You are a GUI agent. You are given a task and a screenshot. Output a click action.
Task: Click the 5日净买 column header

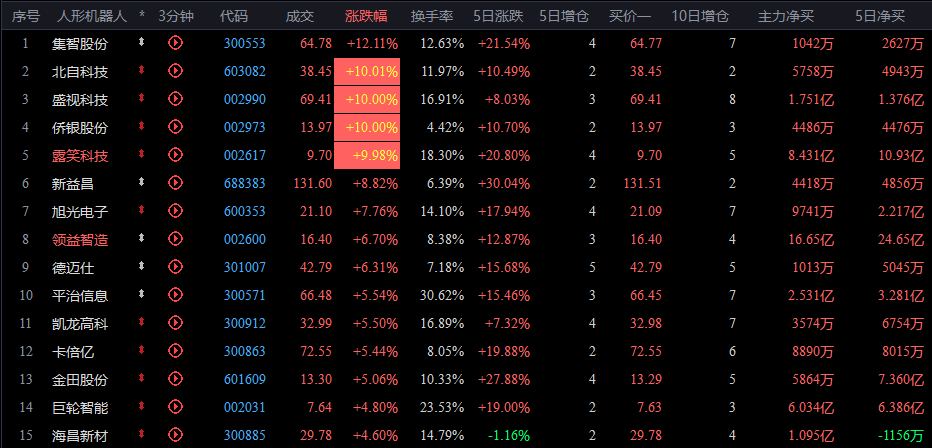coord(880,16)
